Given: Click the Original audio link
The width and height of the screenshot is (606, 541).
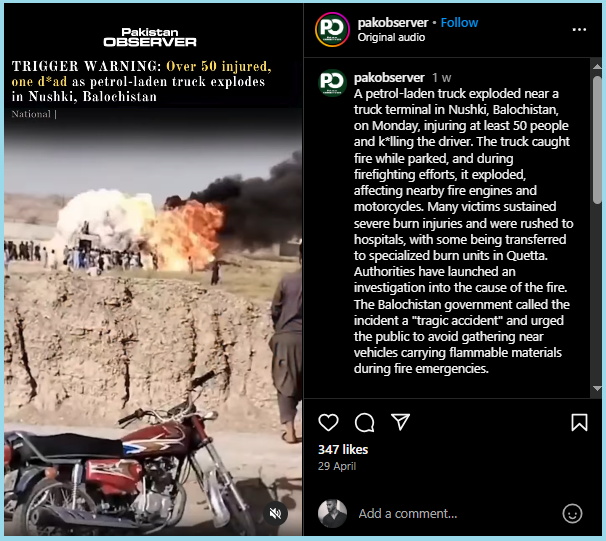Looking at the screenshot, I should pos(391,37).
